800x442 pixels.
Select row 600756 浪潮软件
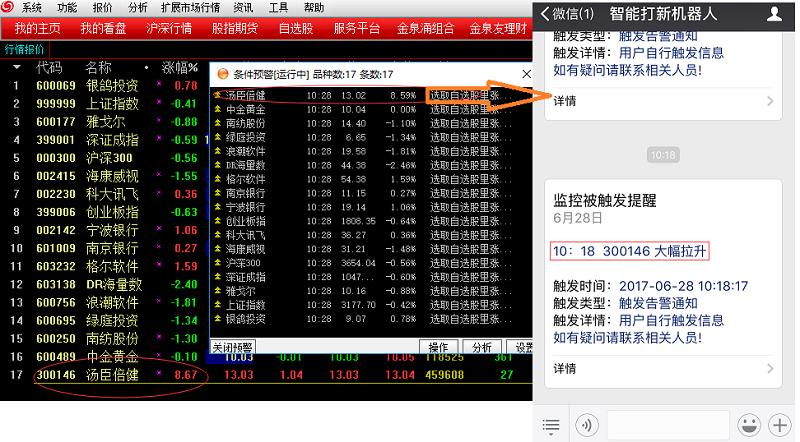click(105, 303)
